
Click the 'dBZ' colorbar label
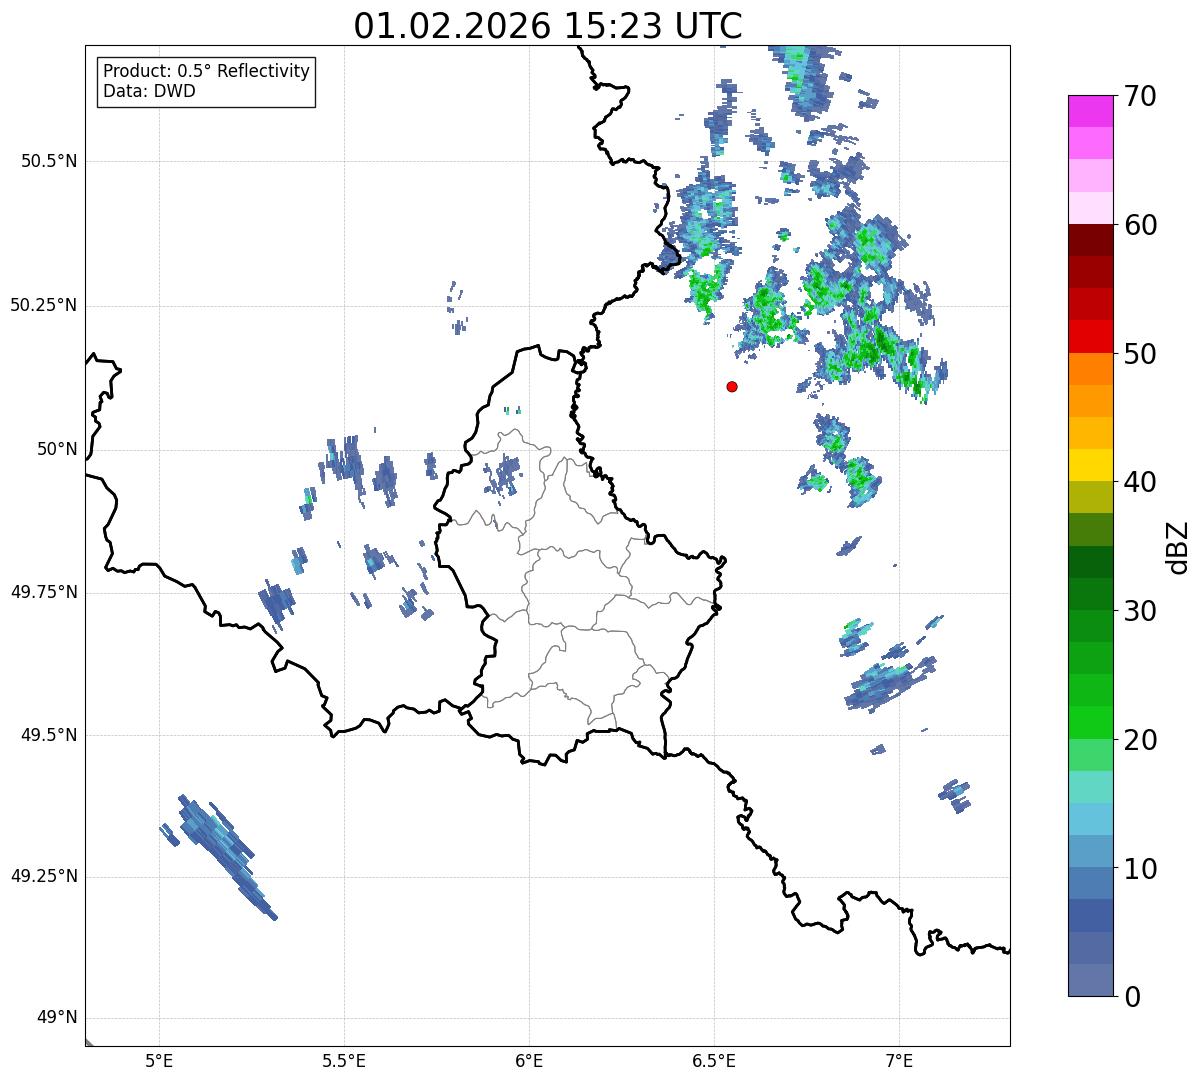click(x=1178, y=546)
